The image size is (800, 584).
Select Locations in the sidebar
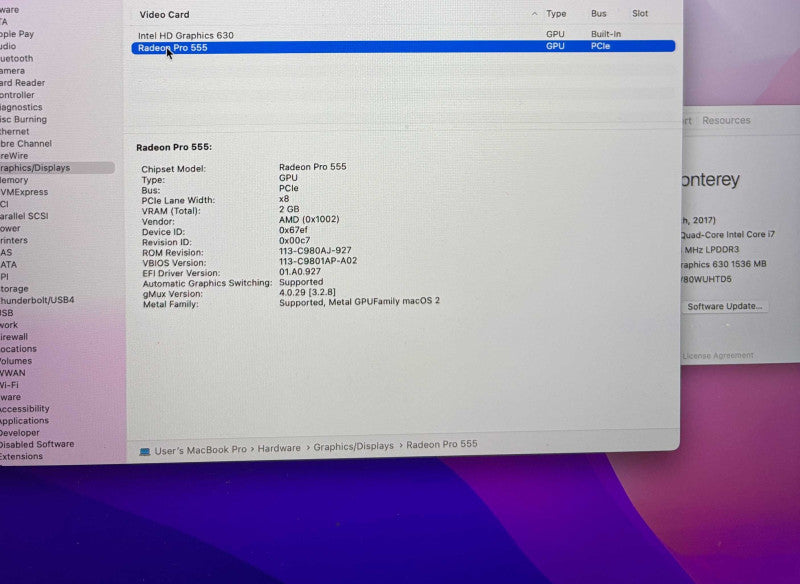pyautogui.click(x=18, y=349)
